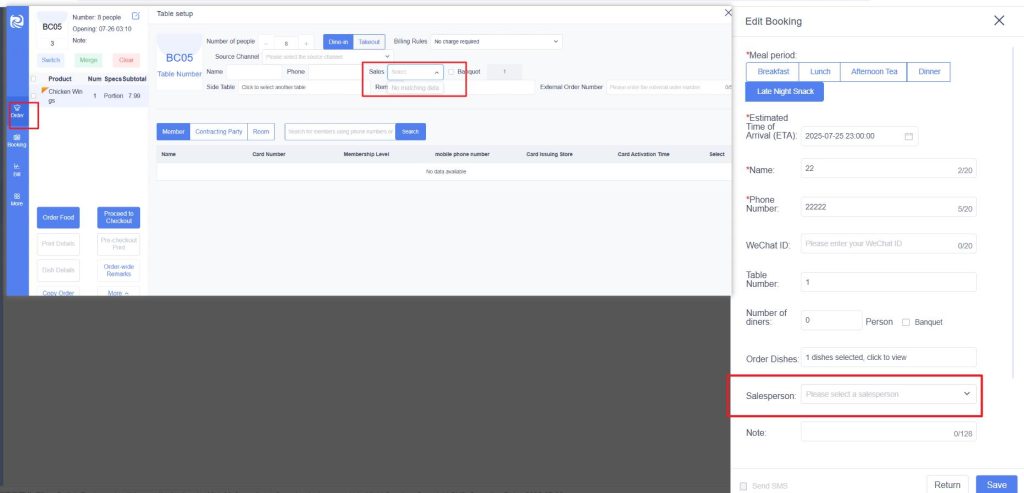
Task: Expand the Source Channel dropdown
Action: 327,57
